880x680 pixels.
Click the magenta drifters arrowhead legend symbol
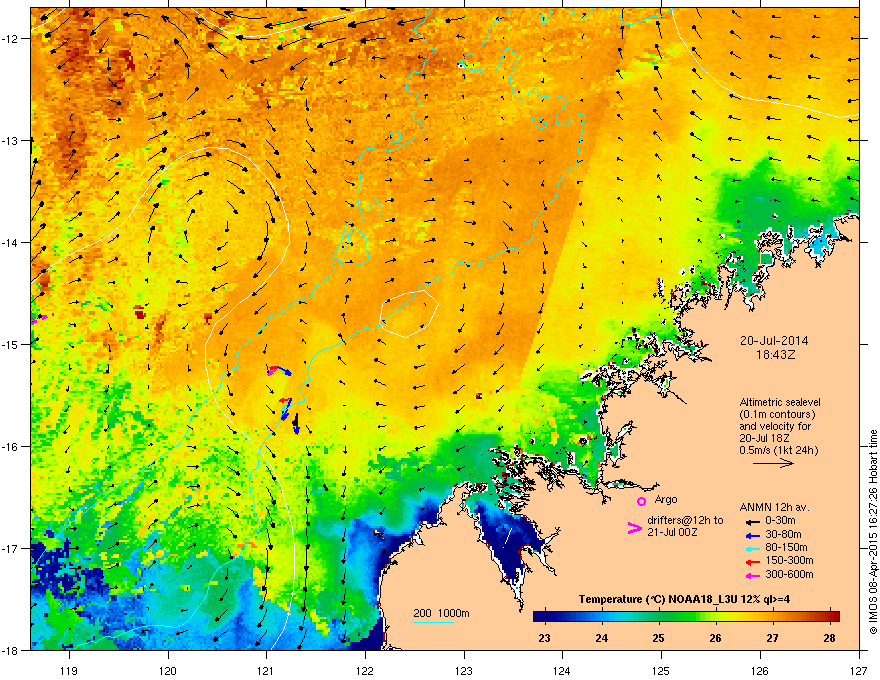pos(634,528)
